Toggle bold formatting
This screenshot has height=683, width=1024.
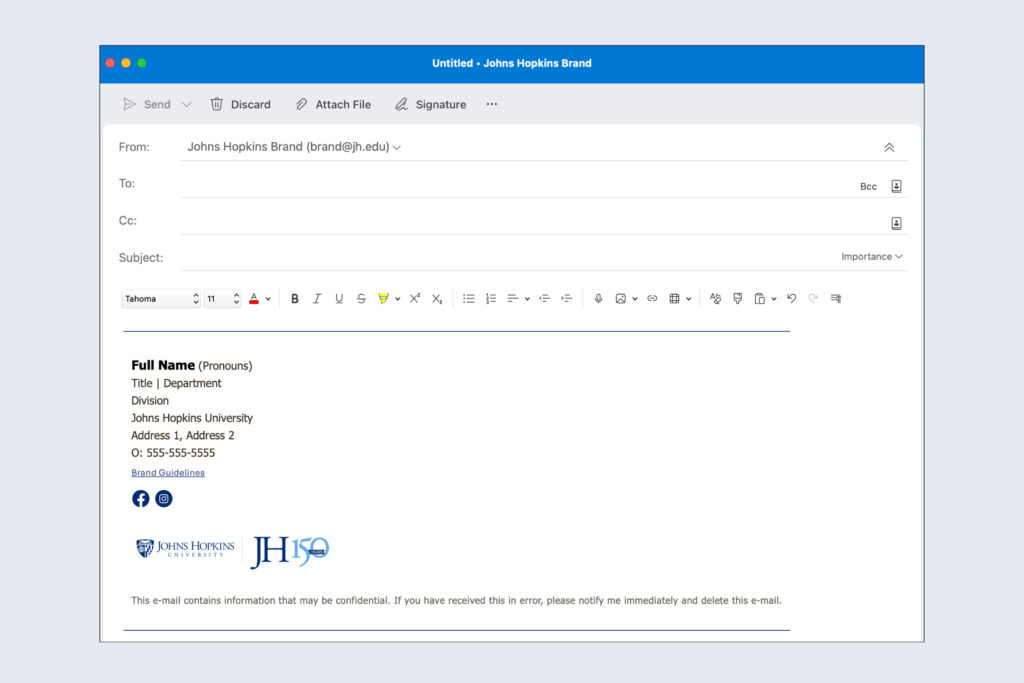(295, 299)
